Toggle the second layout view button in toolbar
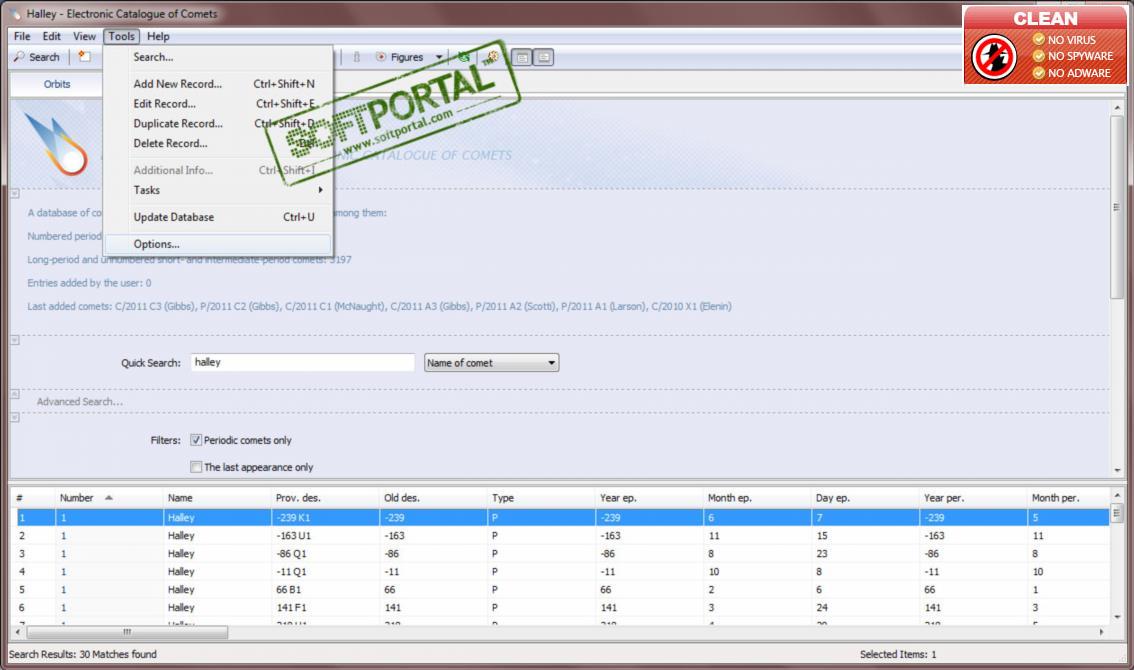The image size is (1134, 670). click(544, 57)
